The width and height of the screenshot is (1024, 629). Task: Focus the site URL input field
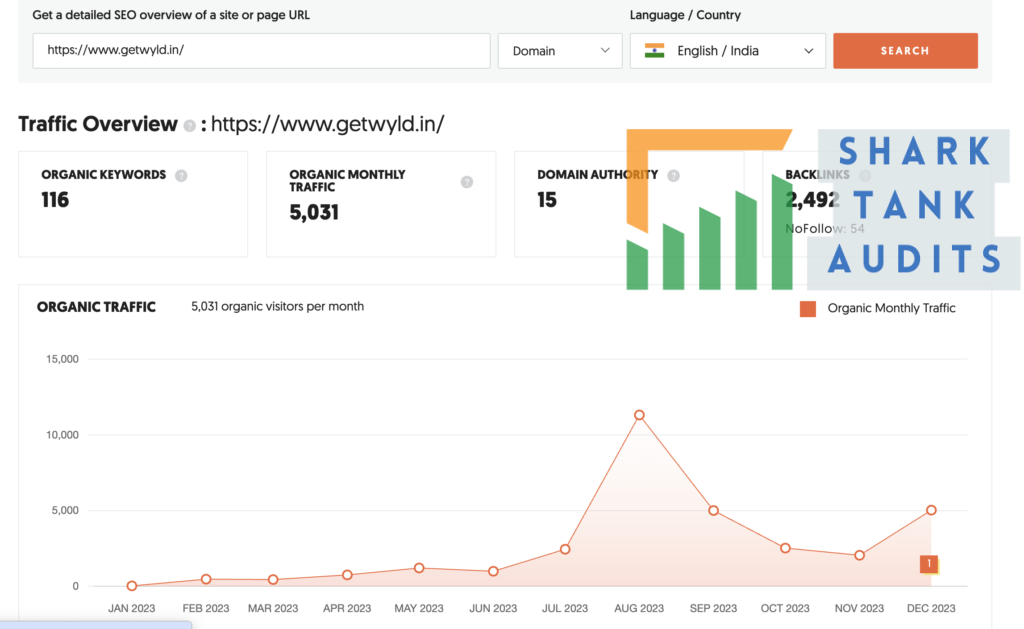tap(261, 51)
